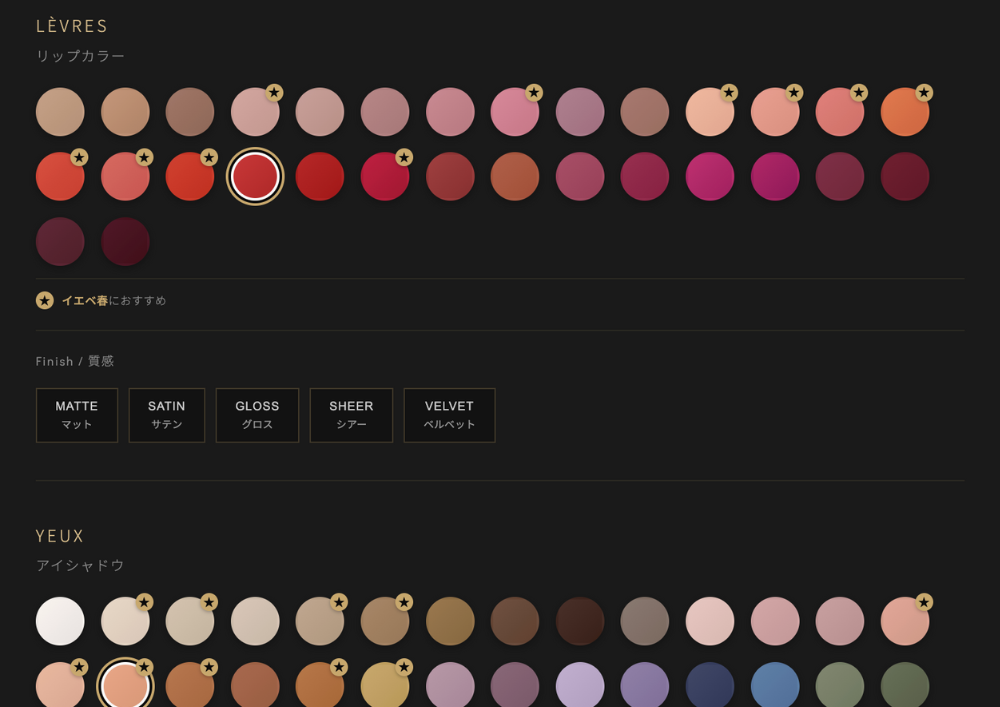
Task: Choose the medium blue eyeshadow swatch
Action: point(775,686)
